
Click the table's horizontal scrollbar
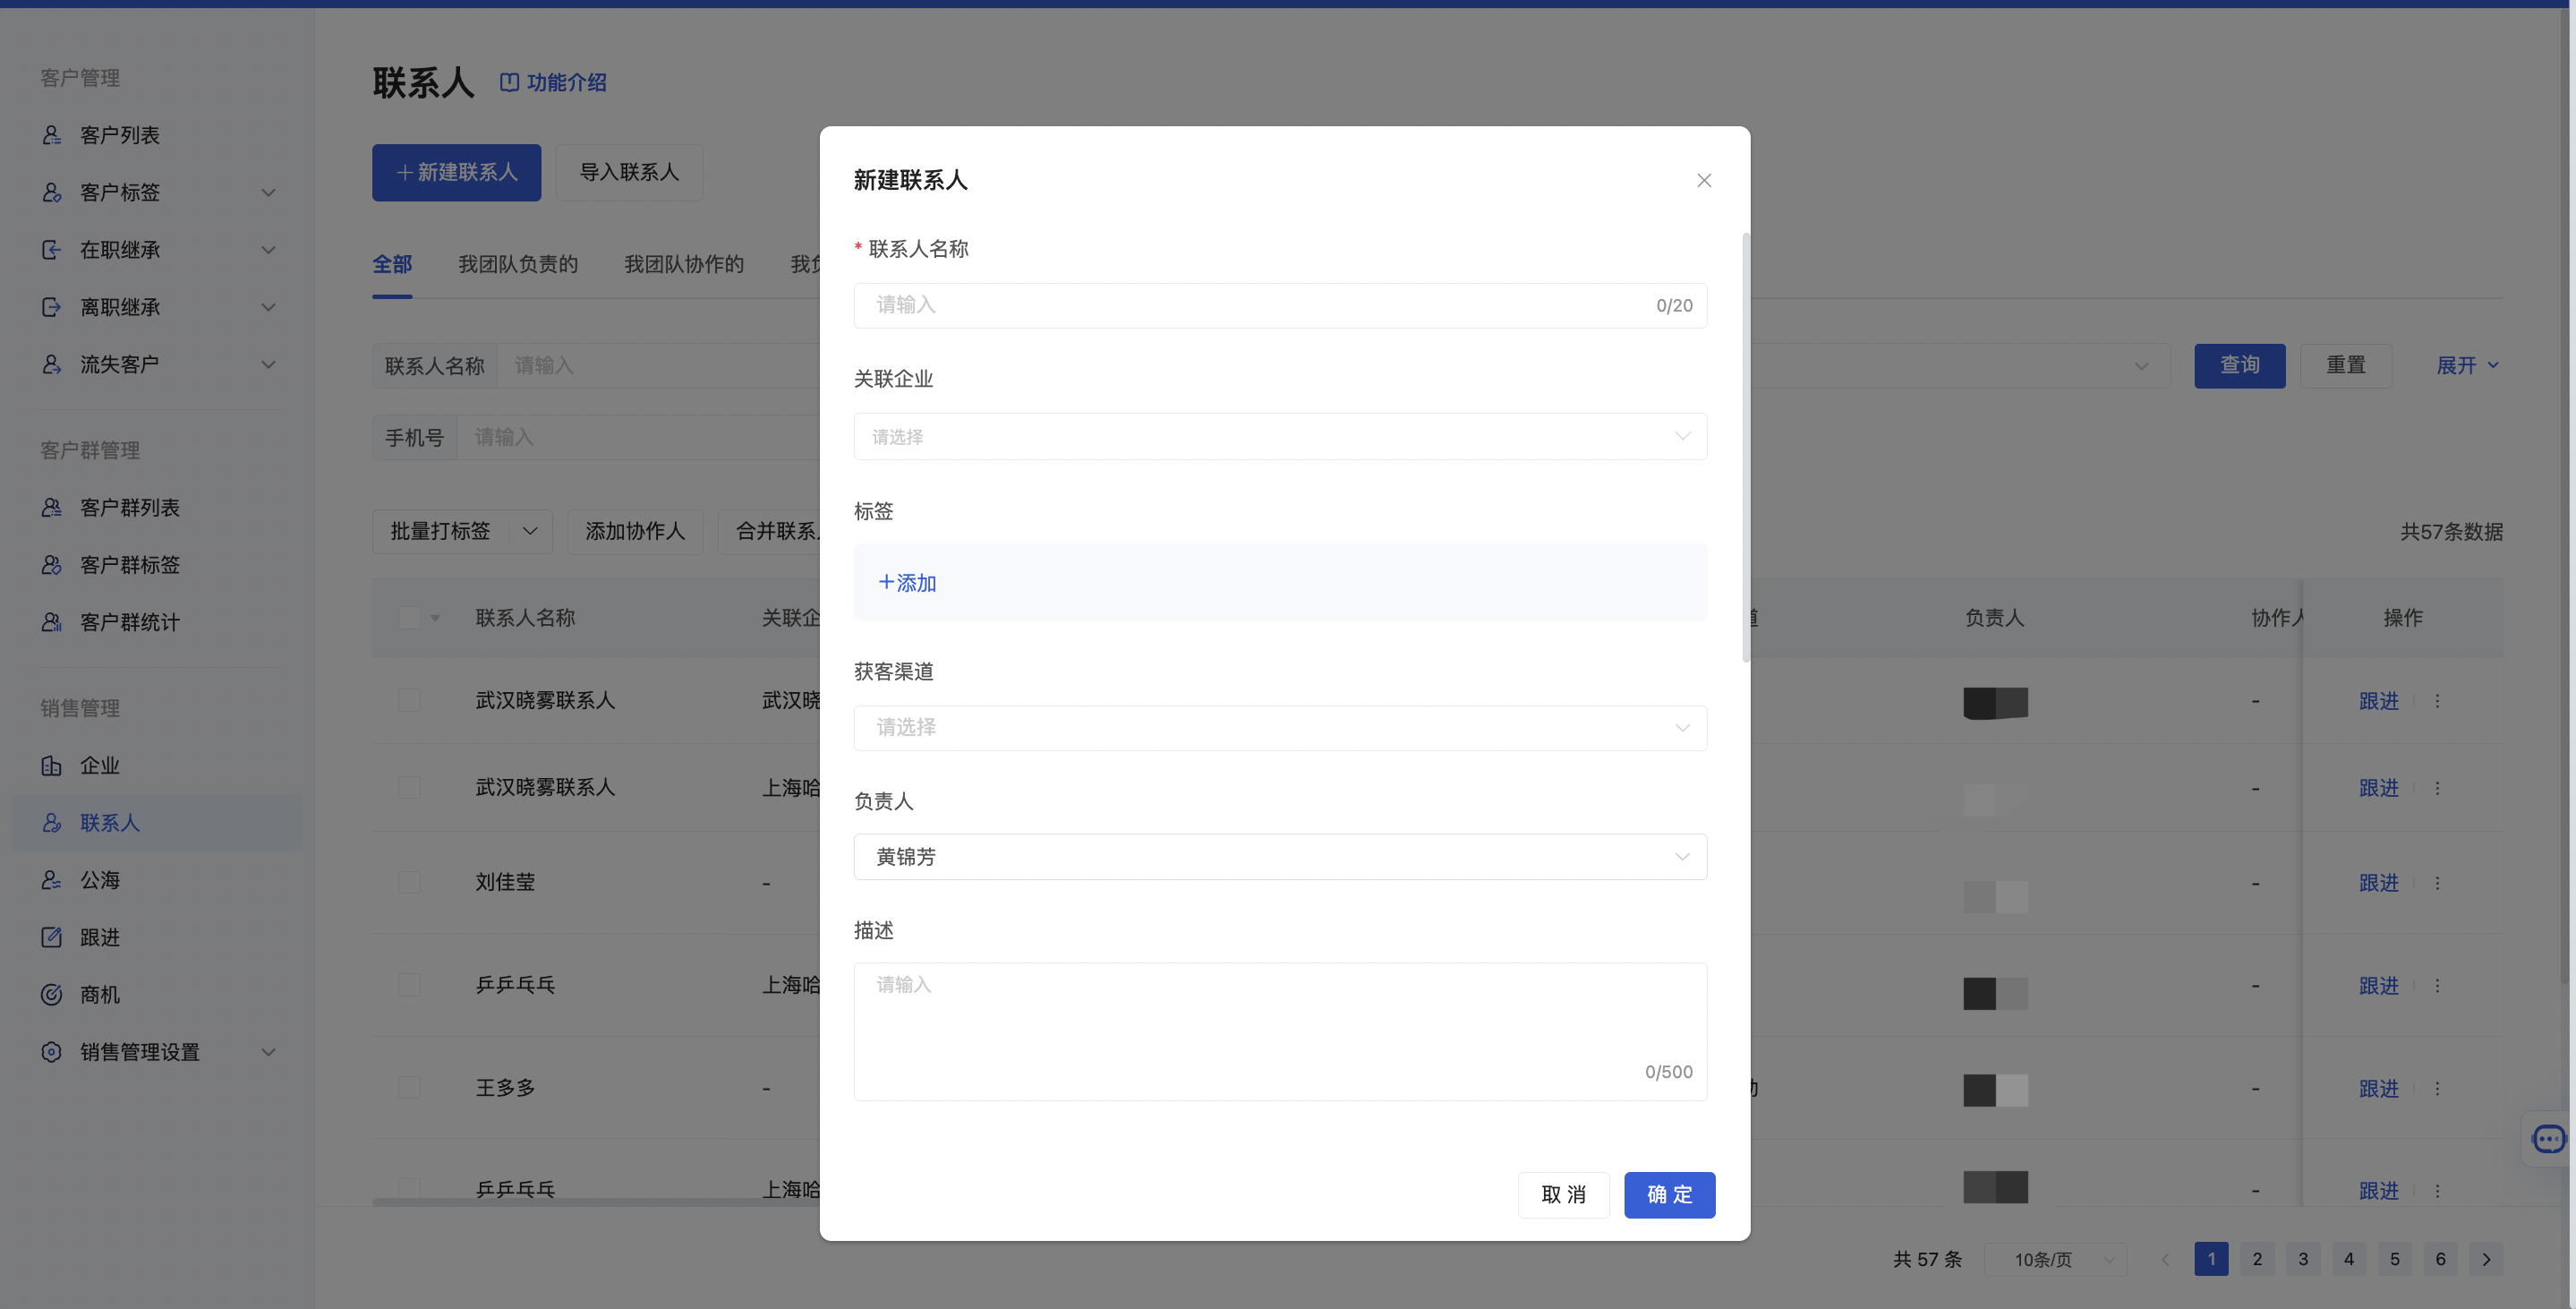coord(596,1201)
